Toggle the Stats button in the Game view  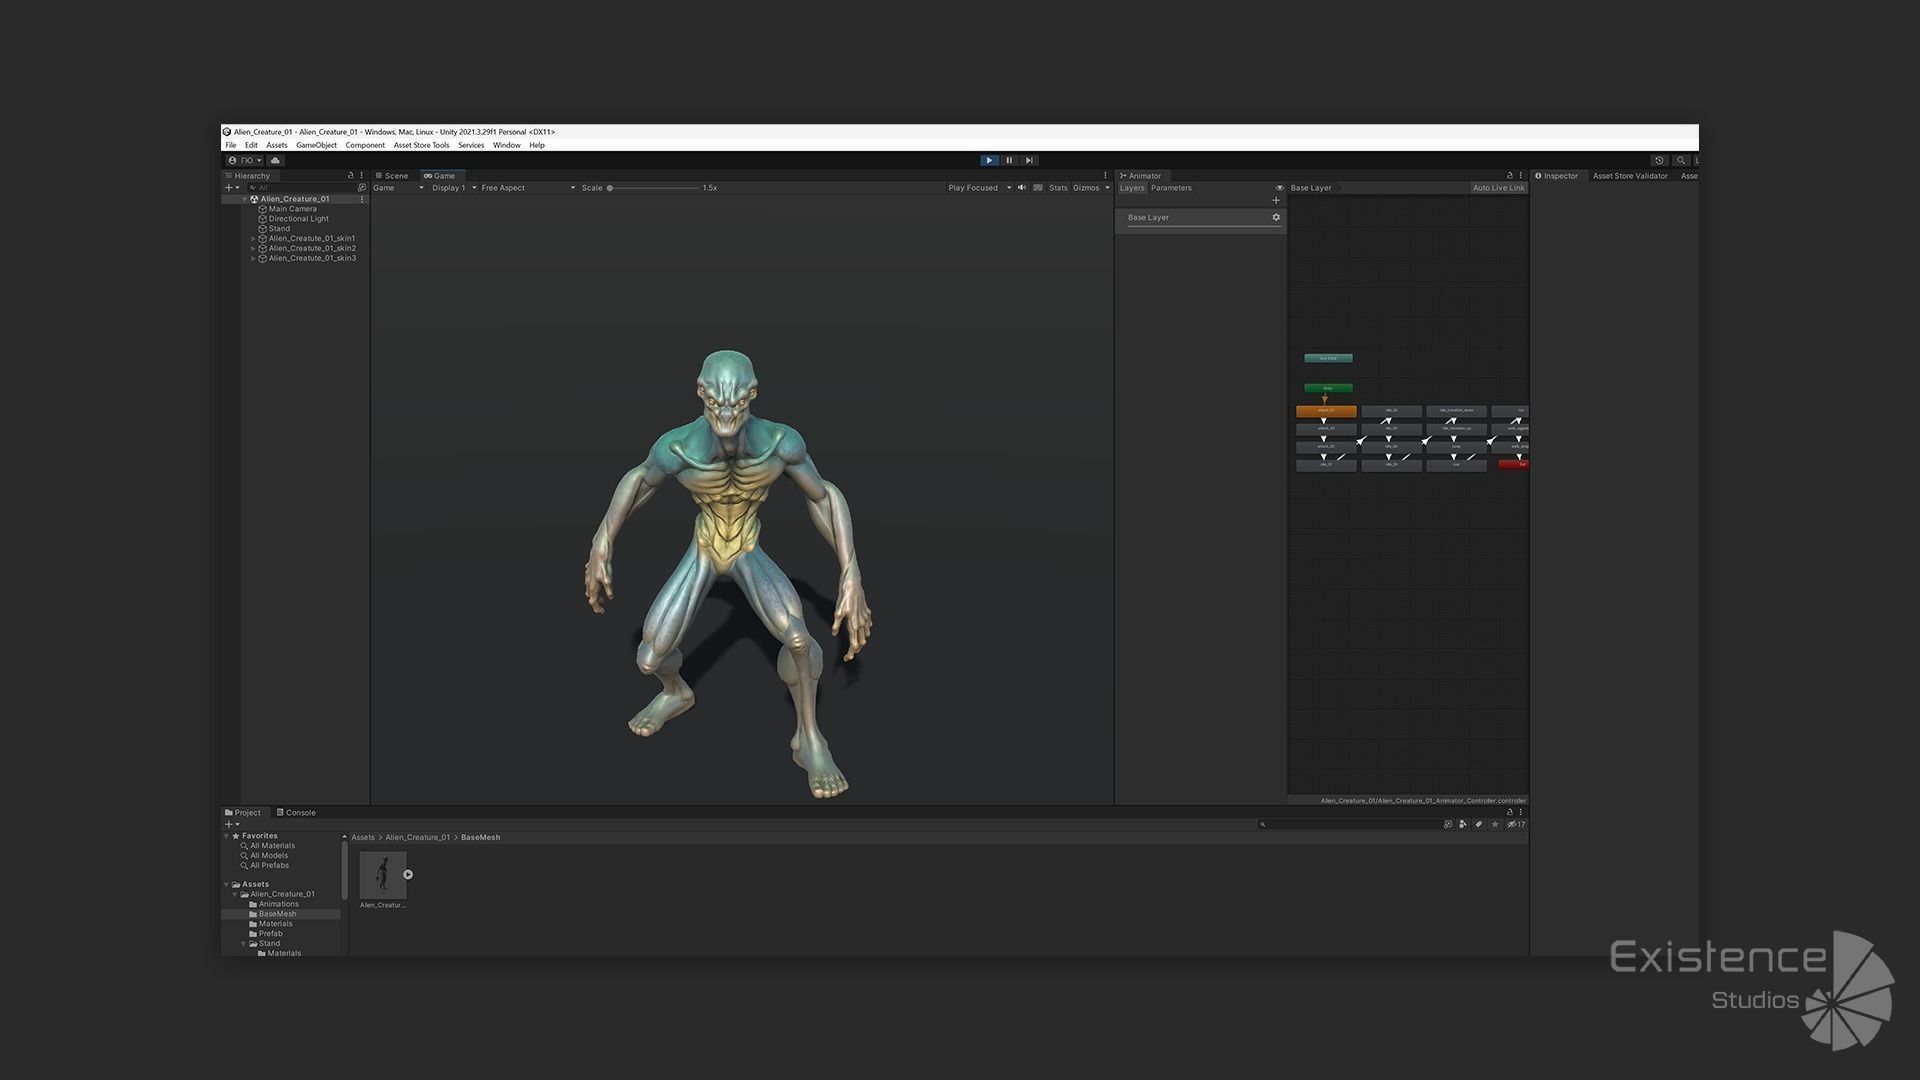click(1058, 188)
